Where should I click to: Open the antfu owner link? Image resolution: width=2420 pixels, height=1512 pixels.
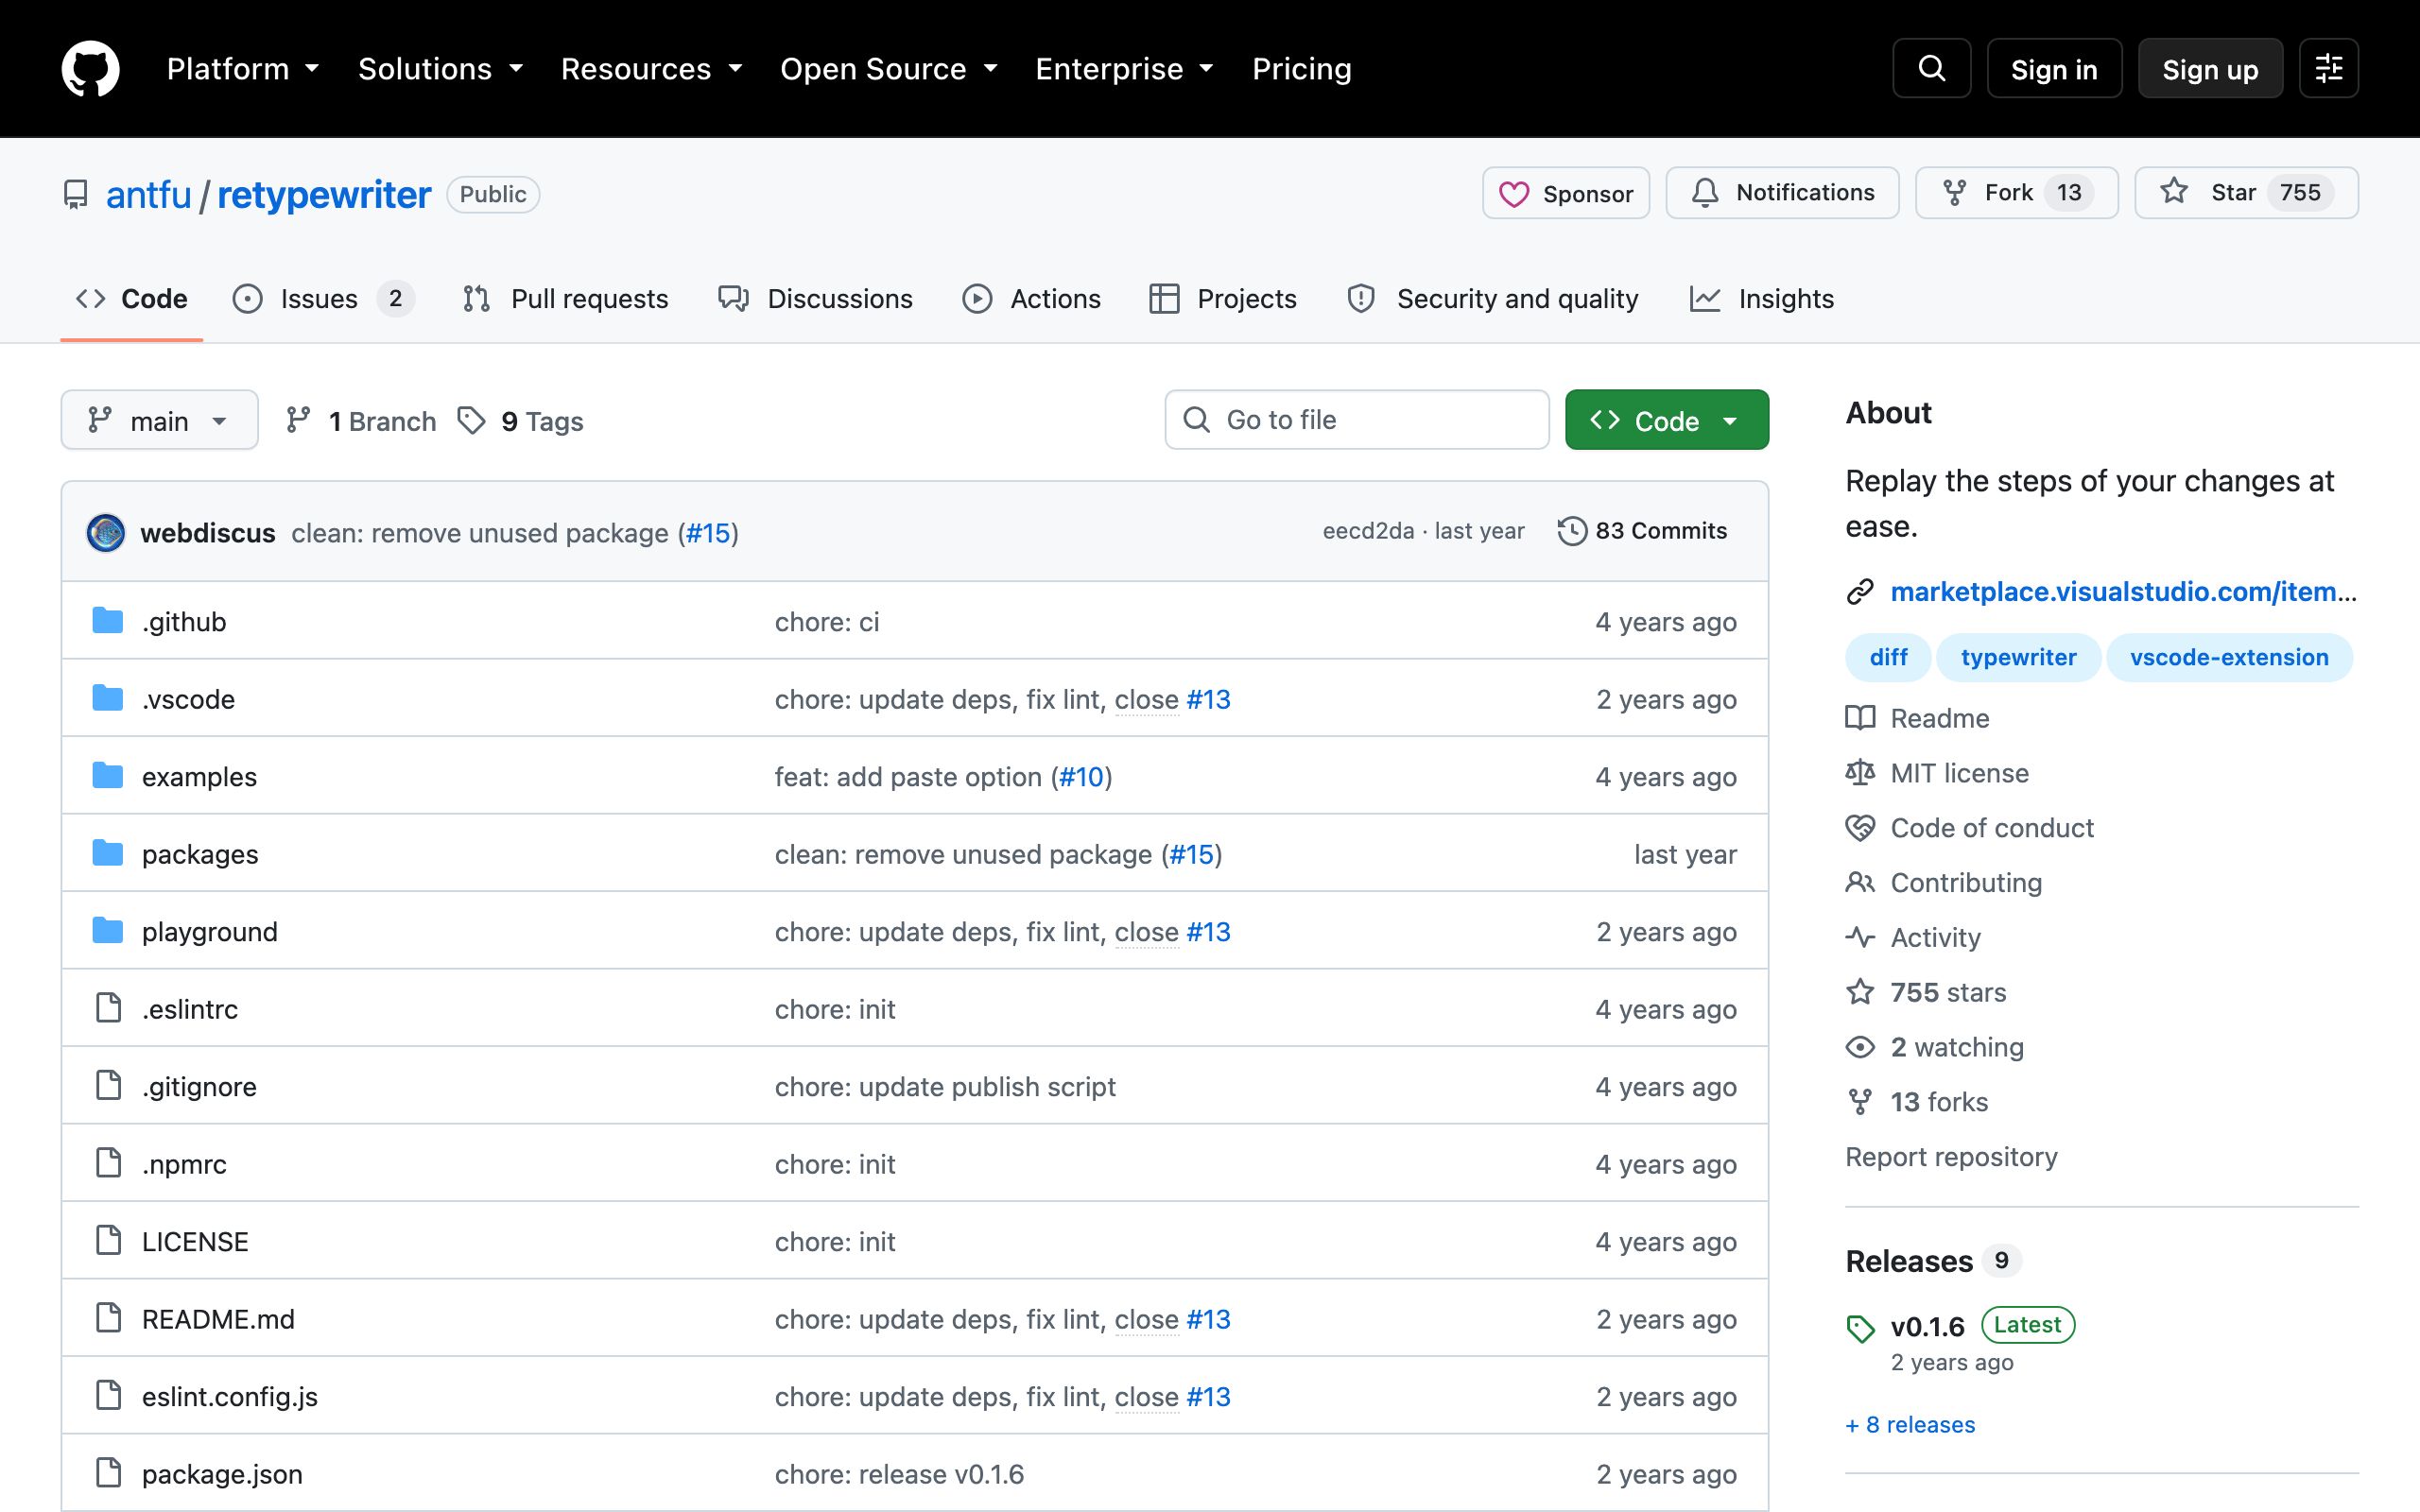(x=148, y=195)
